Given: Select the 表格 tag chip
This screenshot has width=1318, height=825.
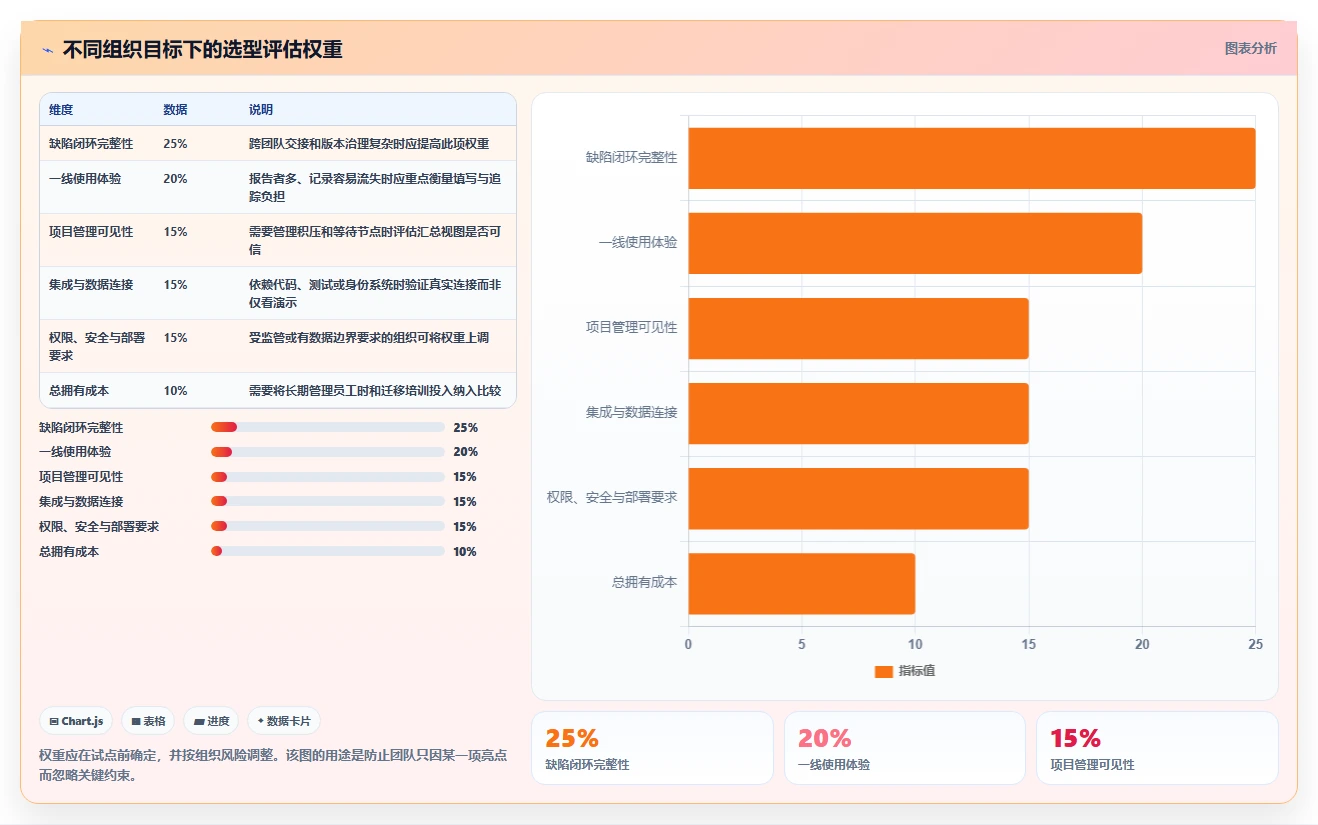Looking at the screenshot, I should pos(148,721).
